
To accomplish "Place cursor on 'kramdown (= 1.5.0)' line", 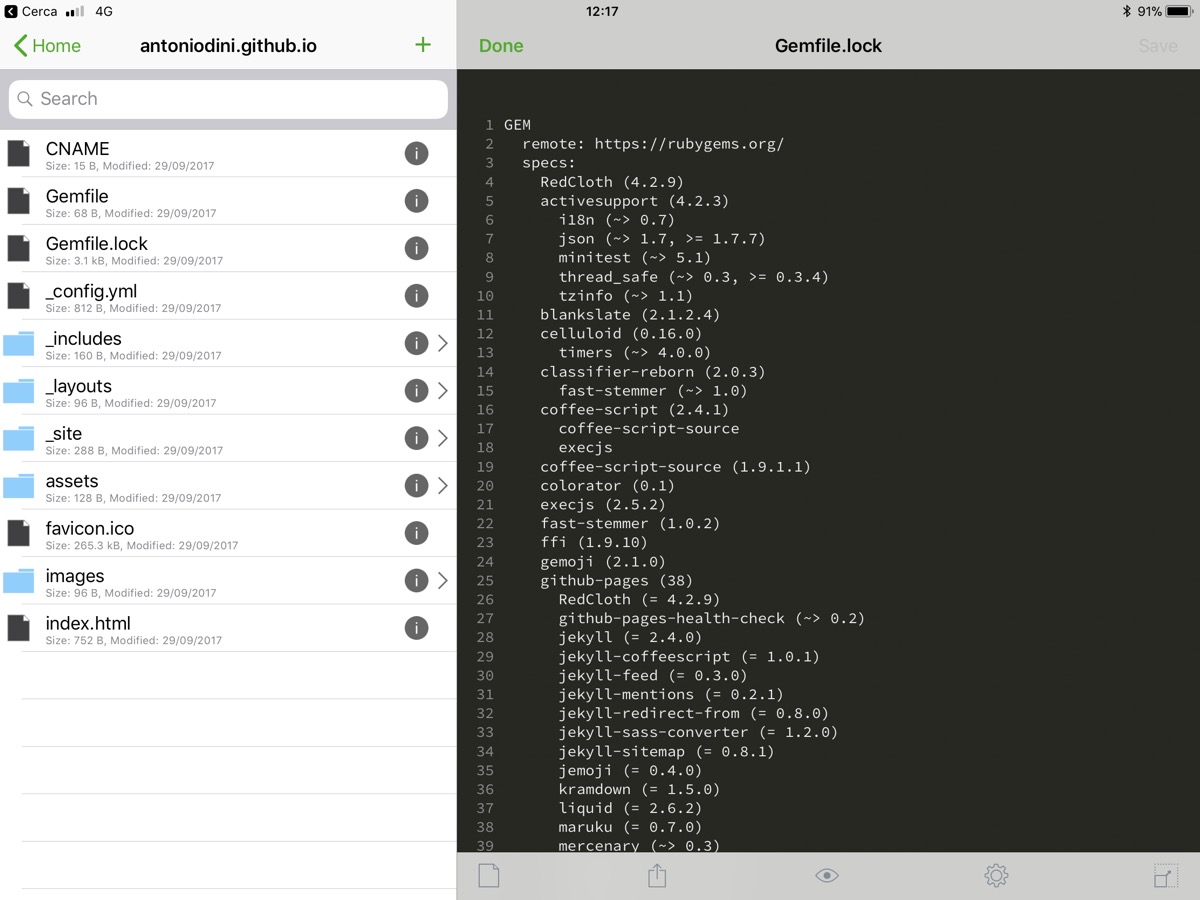I will (x=639, y=789).
